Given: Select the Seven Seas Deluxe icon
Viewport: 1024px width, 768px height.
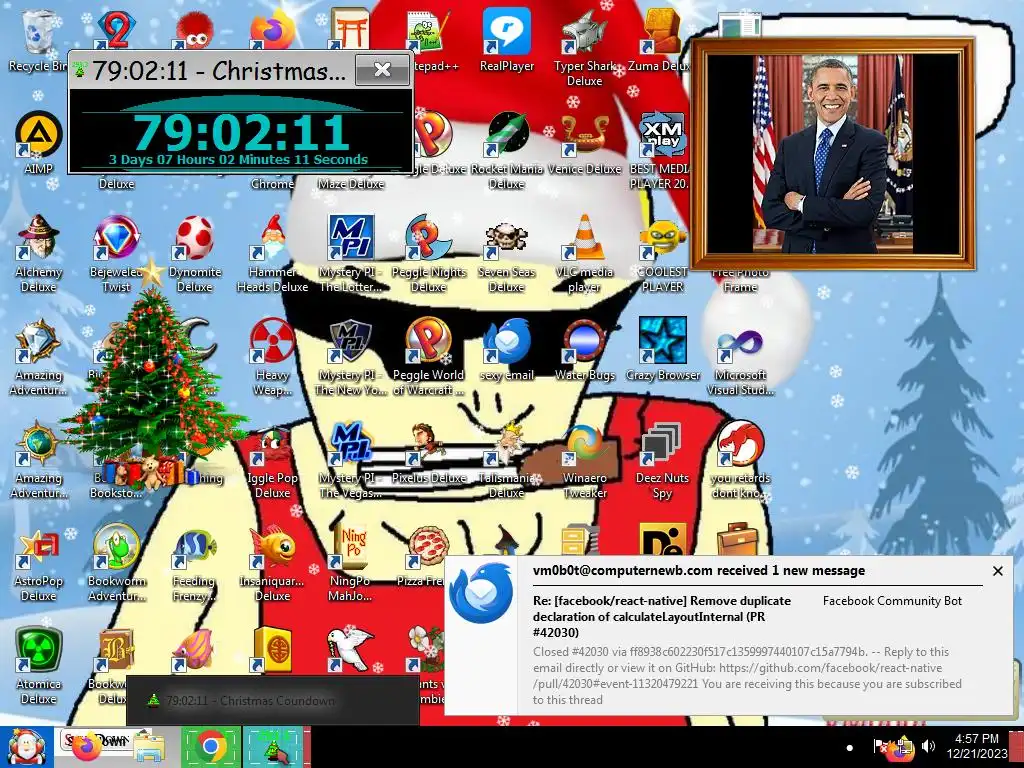Looking at the screenshot, I should 506,253.
